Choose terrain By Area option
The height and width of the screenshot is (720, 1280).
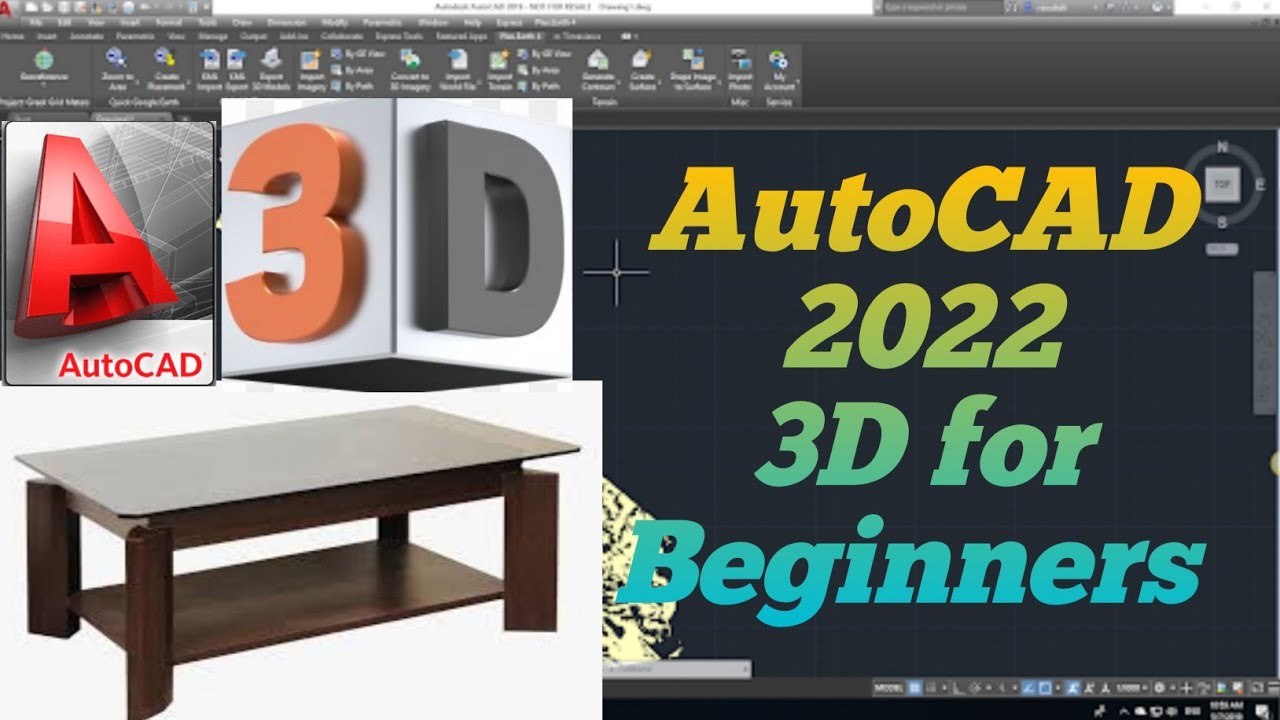[x=540, y=70]
